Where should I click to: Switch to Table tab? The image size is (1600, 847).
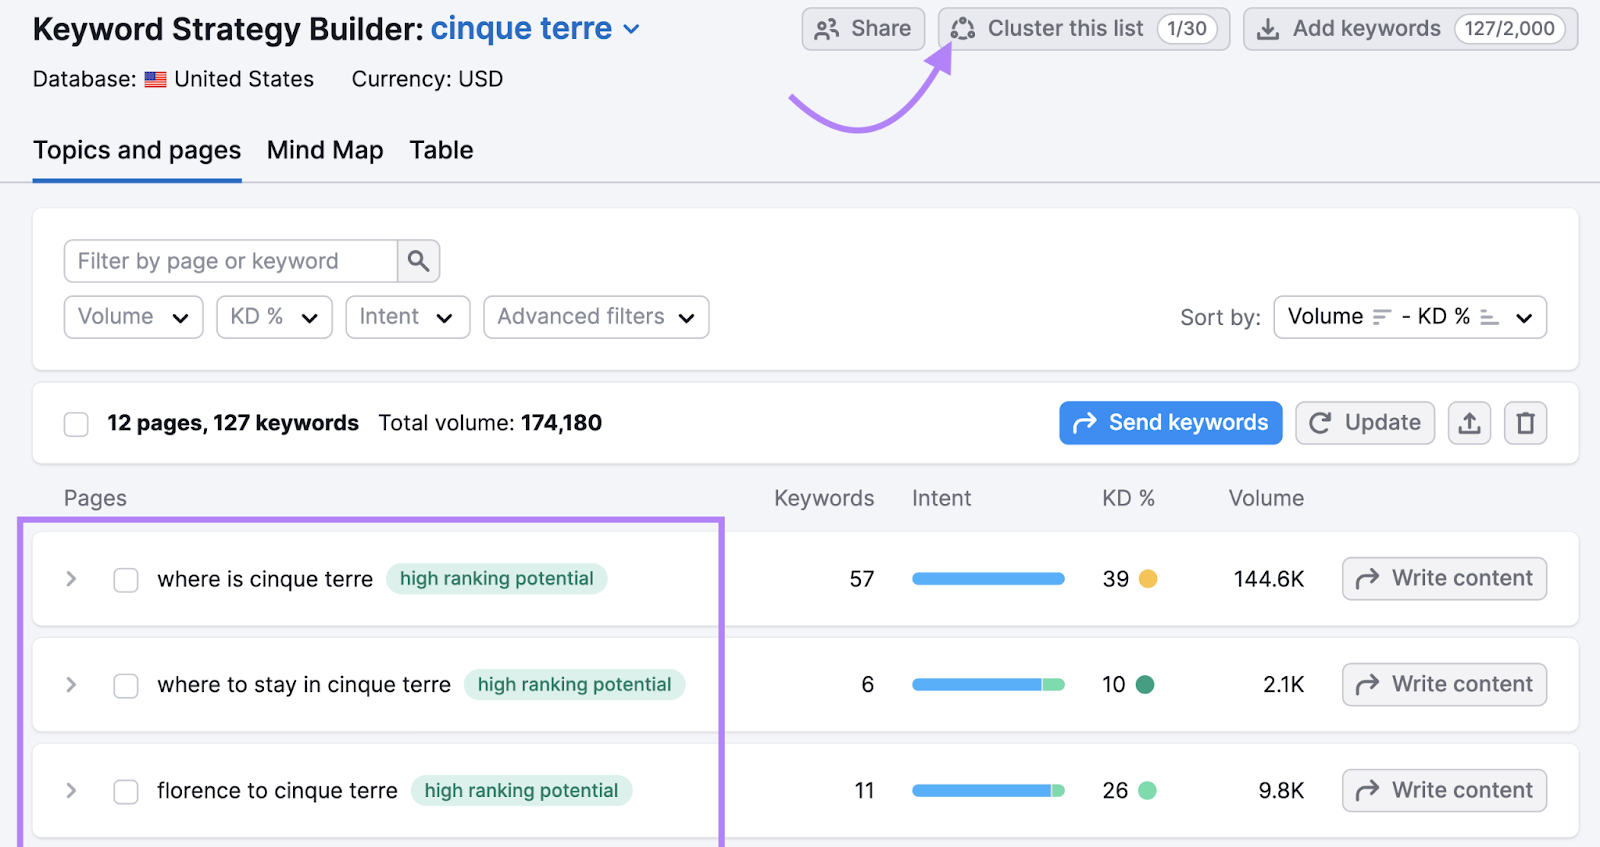[441, 150]
